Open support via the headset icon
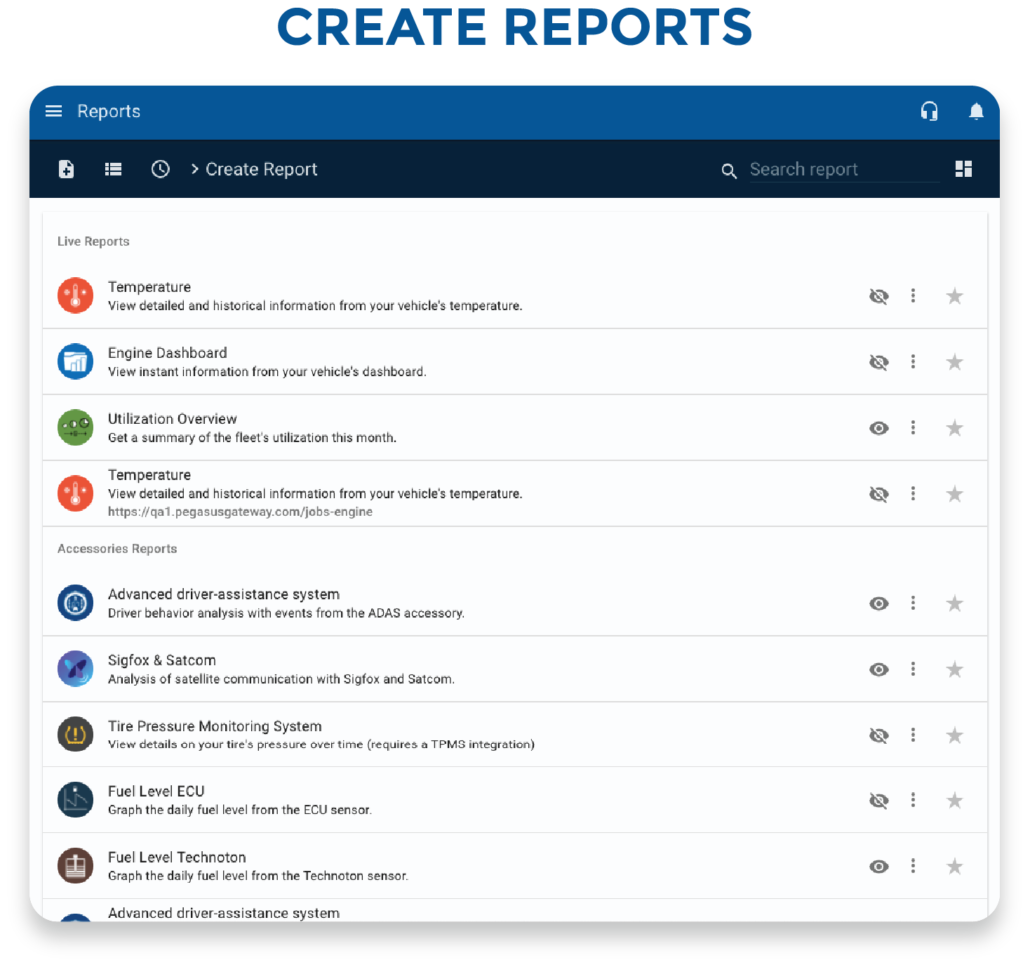This screenshot has height=967, width=1030. 929,111
